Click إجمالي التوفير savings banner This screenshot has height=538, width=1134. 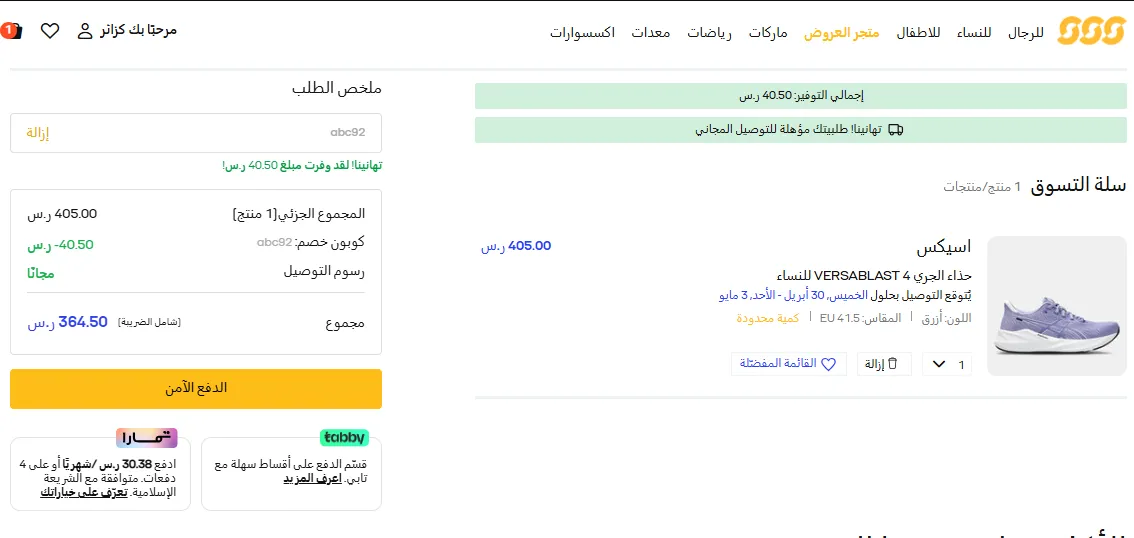[801, 95]
